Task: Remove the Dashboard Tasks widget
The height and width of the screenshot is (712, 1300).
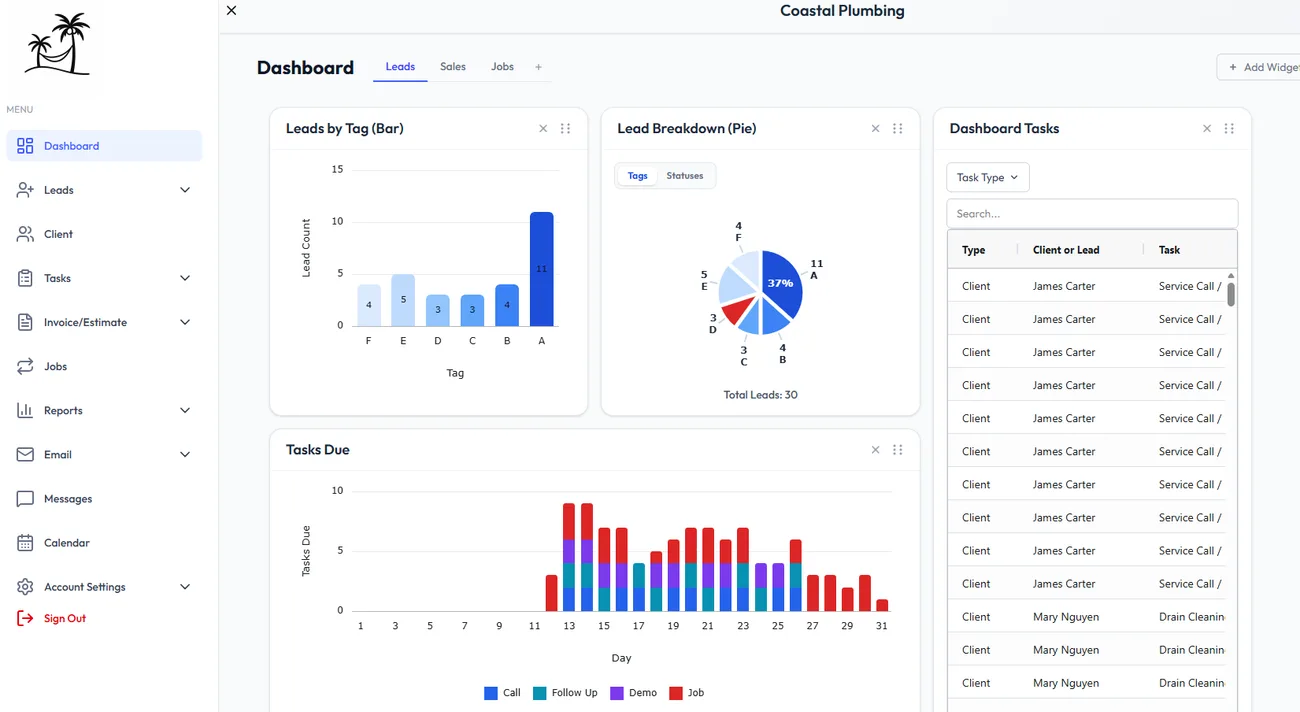Action: 1207,128
